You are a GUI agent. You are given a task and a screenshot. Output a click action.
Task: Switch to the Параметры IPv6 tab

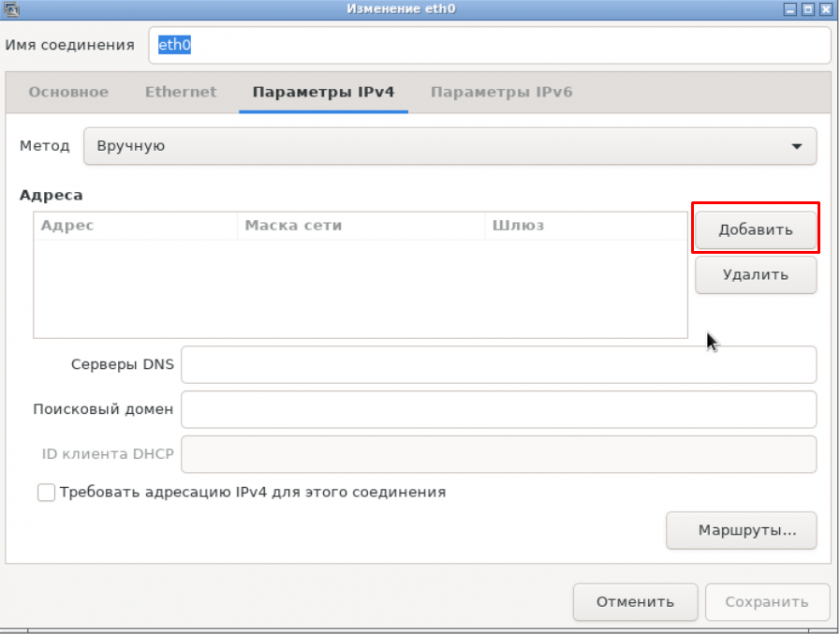pos(501,92)
